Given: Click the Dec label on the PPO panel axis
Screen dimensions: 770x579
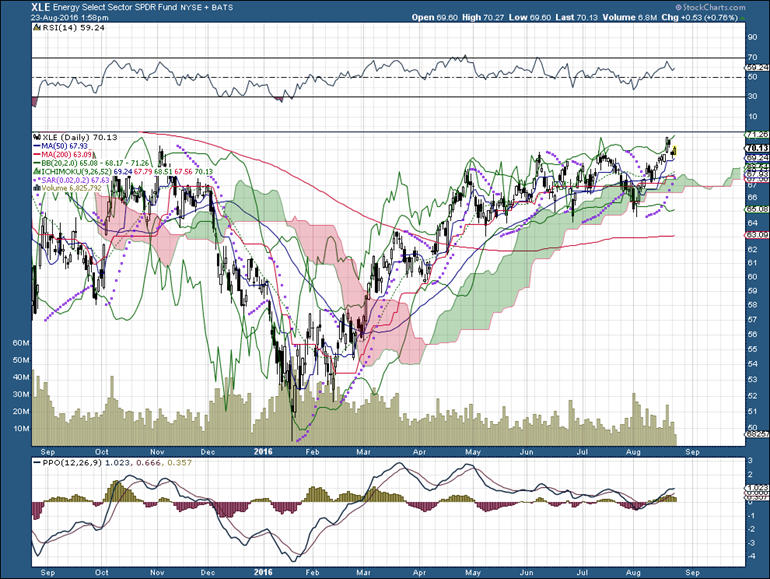Looking at the screenshot, I should pyautogui.click(x=208, y=573).
